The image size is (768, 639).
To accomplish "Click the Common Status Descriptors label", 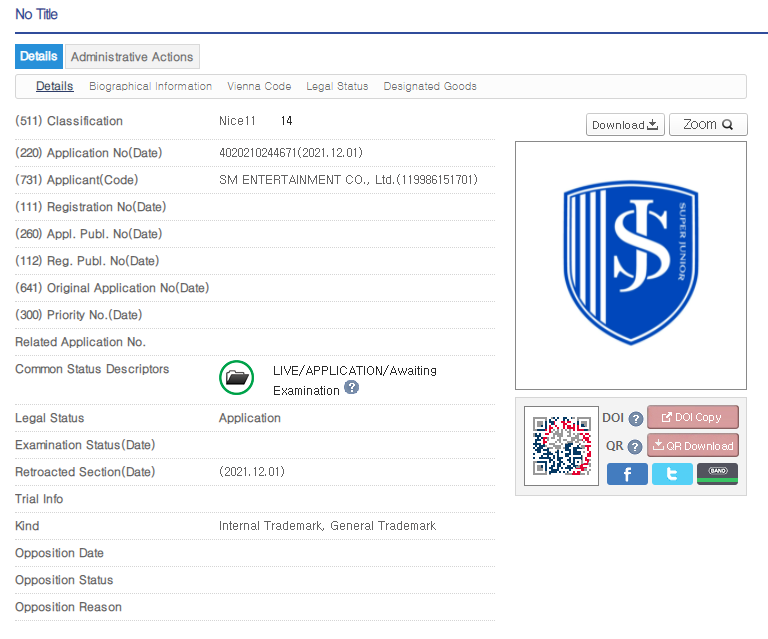I will [x=92, y=369].
